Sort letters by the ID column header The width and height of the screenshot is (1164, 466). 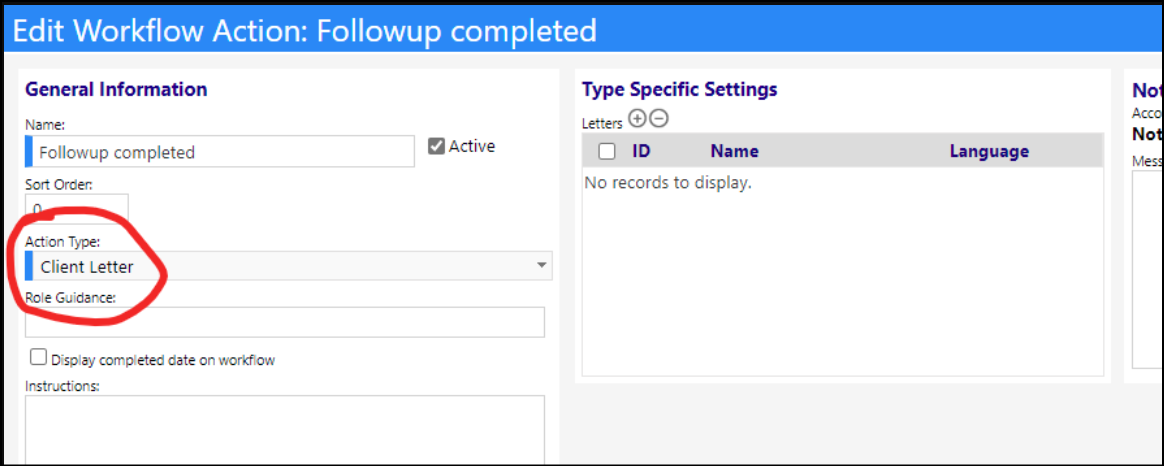tap(641, 151)
